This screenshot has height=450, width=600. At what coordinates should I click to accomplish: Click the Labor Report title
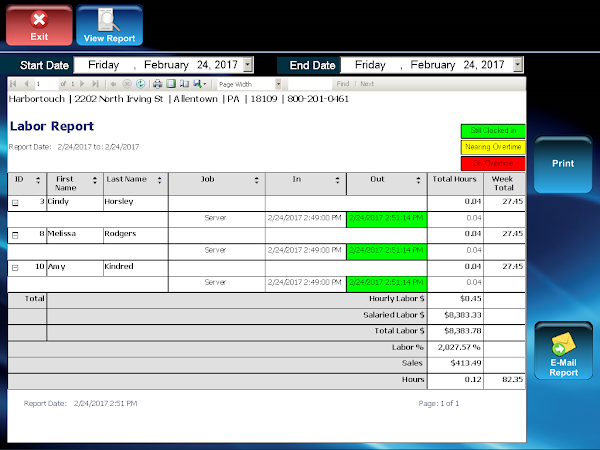tap(52, 126)
